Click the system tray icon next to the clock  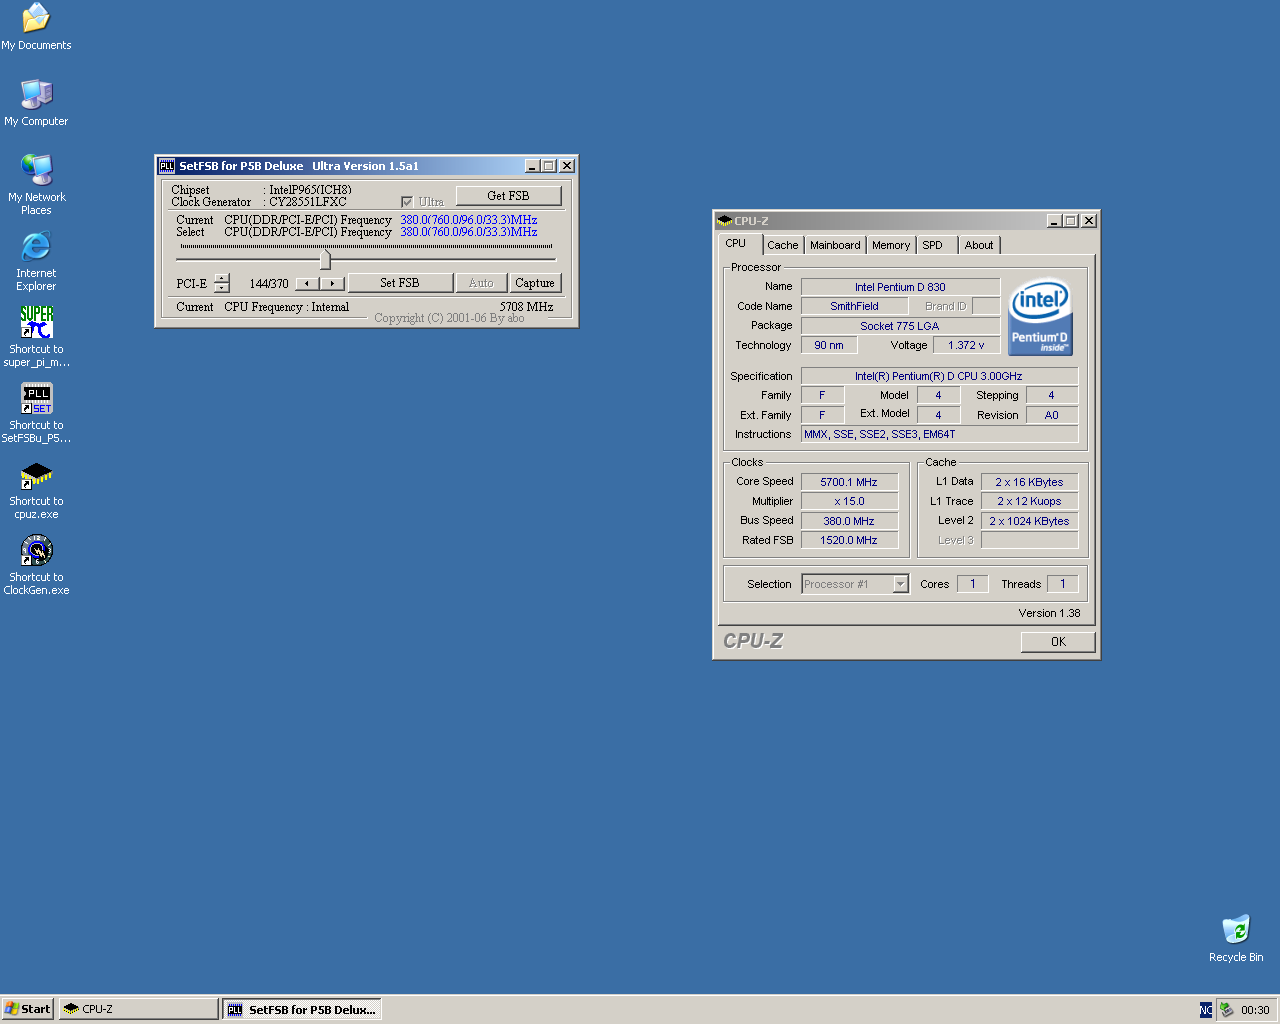(1226, 1010)
